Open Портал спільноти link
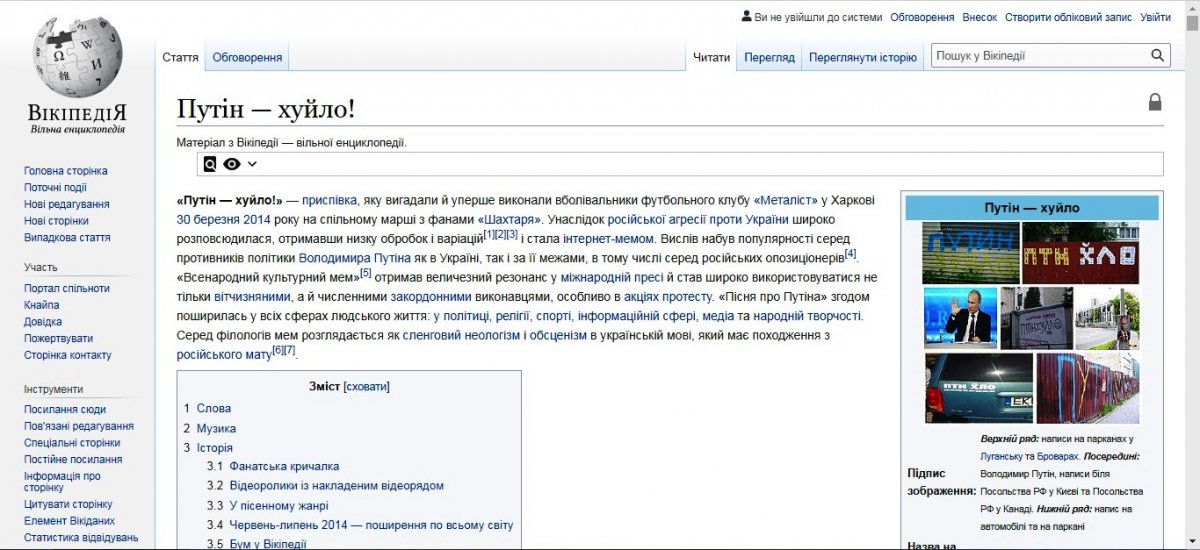The height and width of the screenshot is (550, 1200). click(67, 288)
